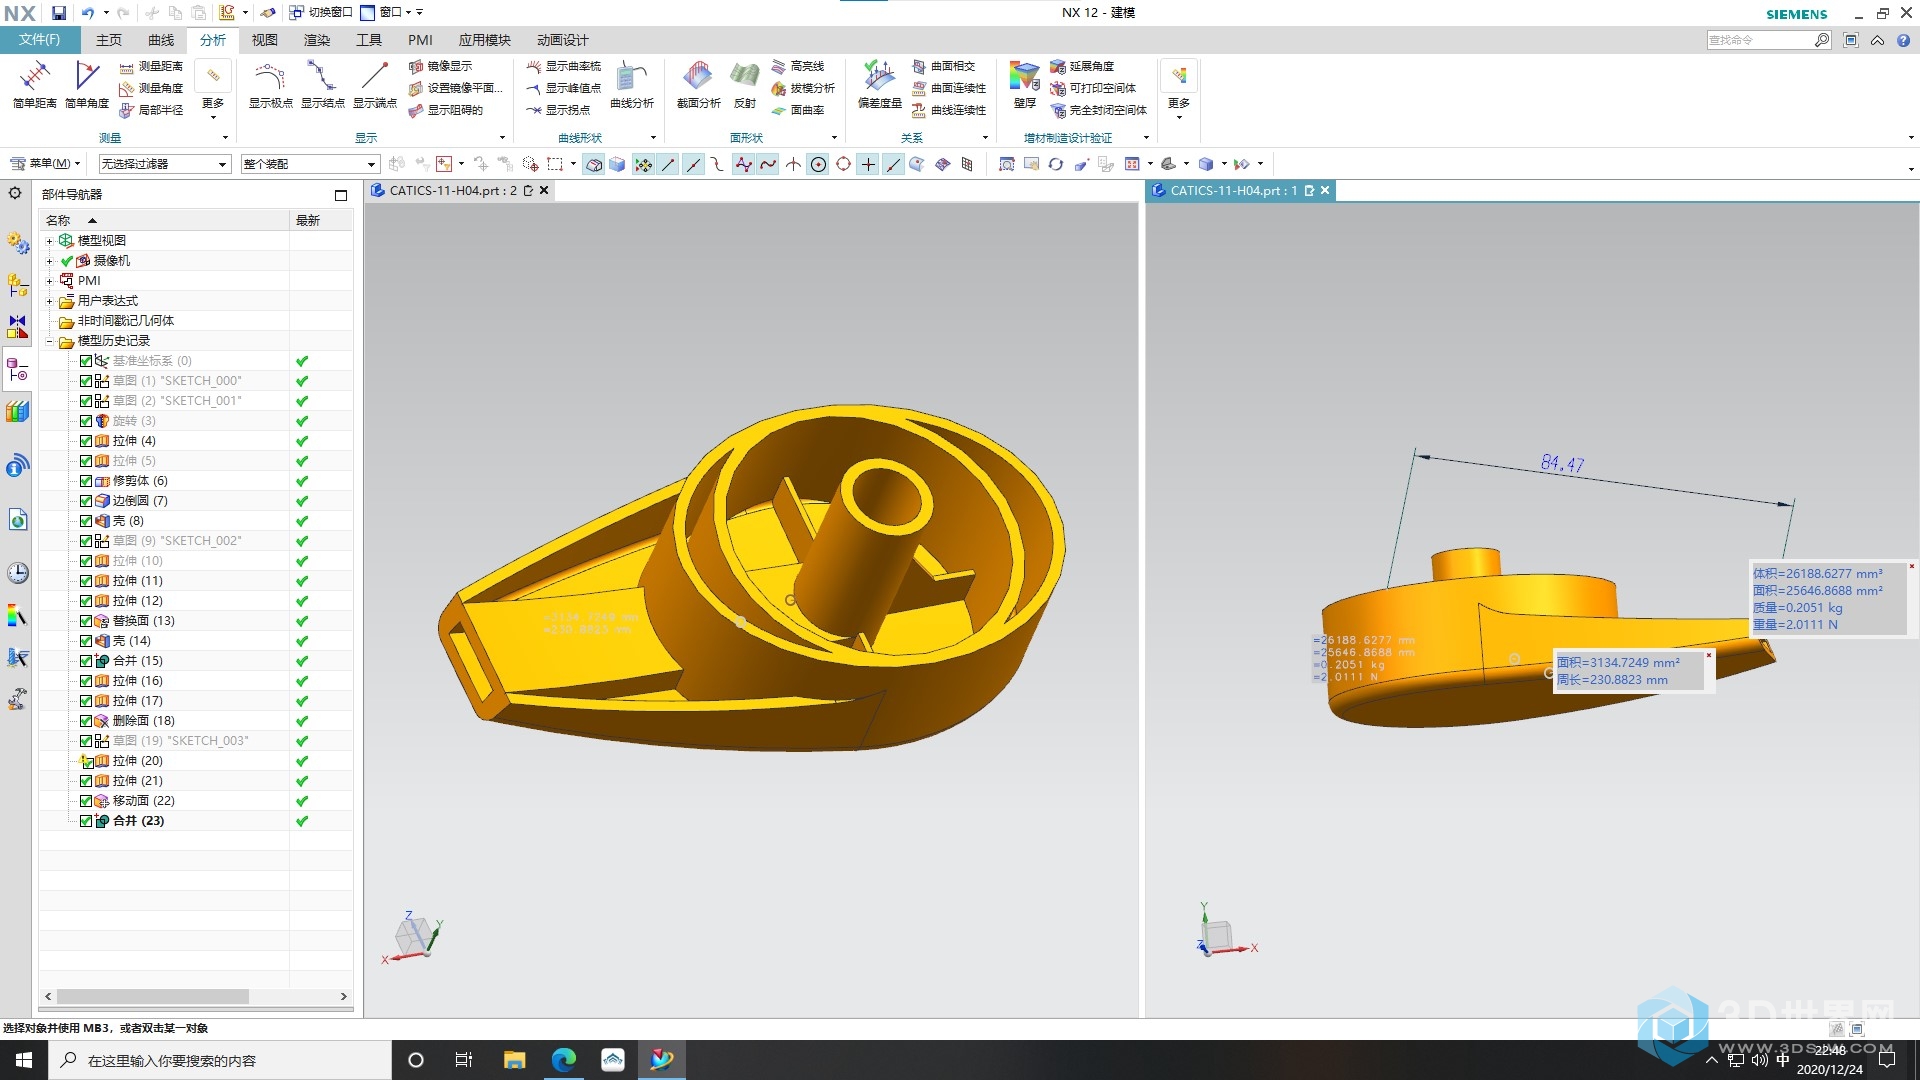Switch to the 曲线 ribbon tab

point(161,40)
